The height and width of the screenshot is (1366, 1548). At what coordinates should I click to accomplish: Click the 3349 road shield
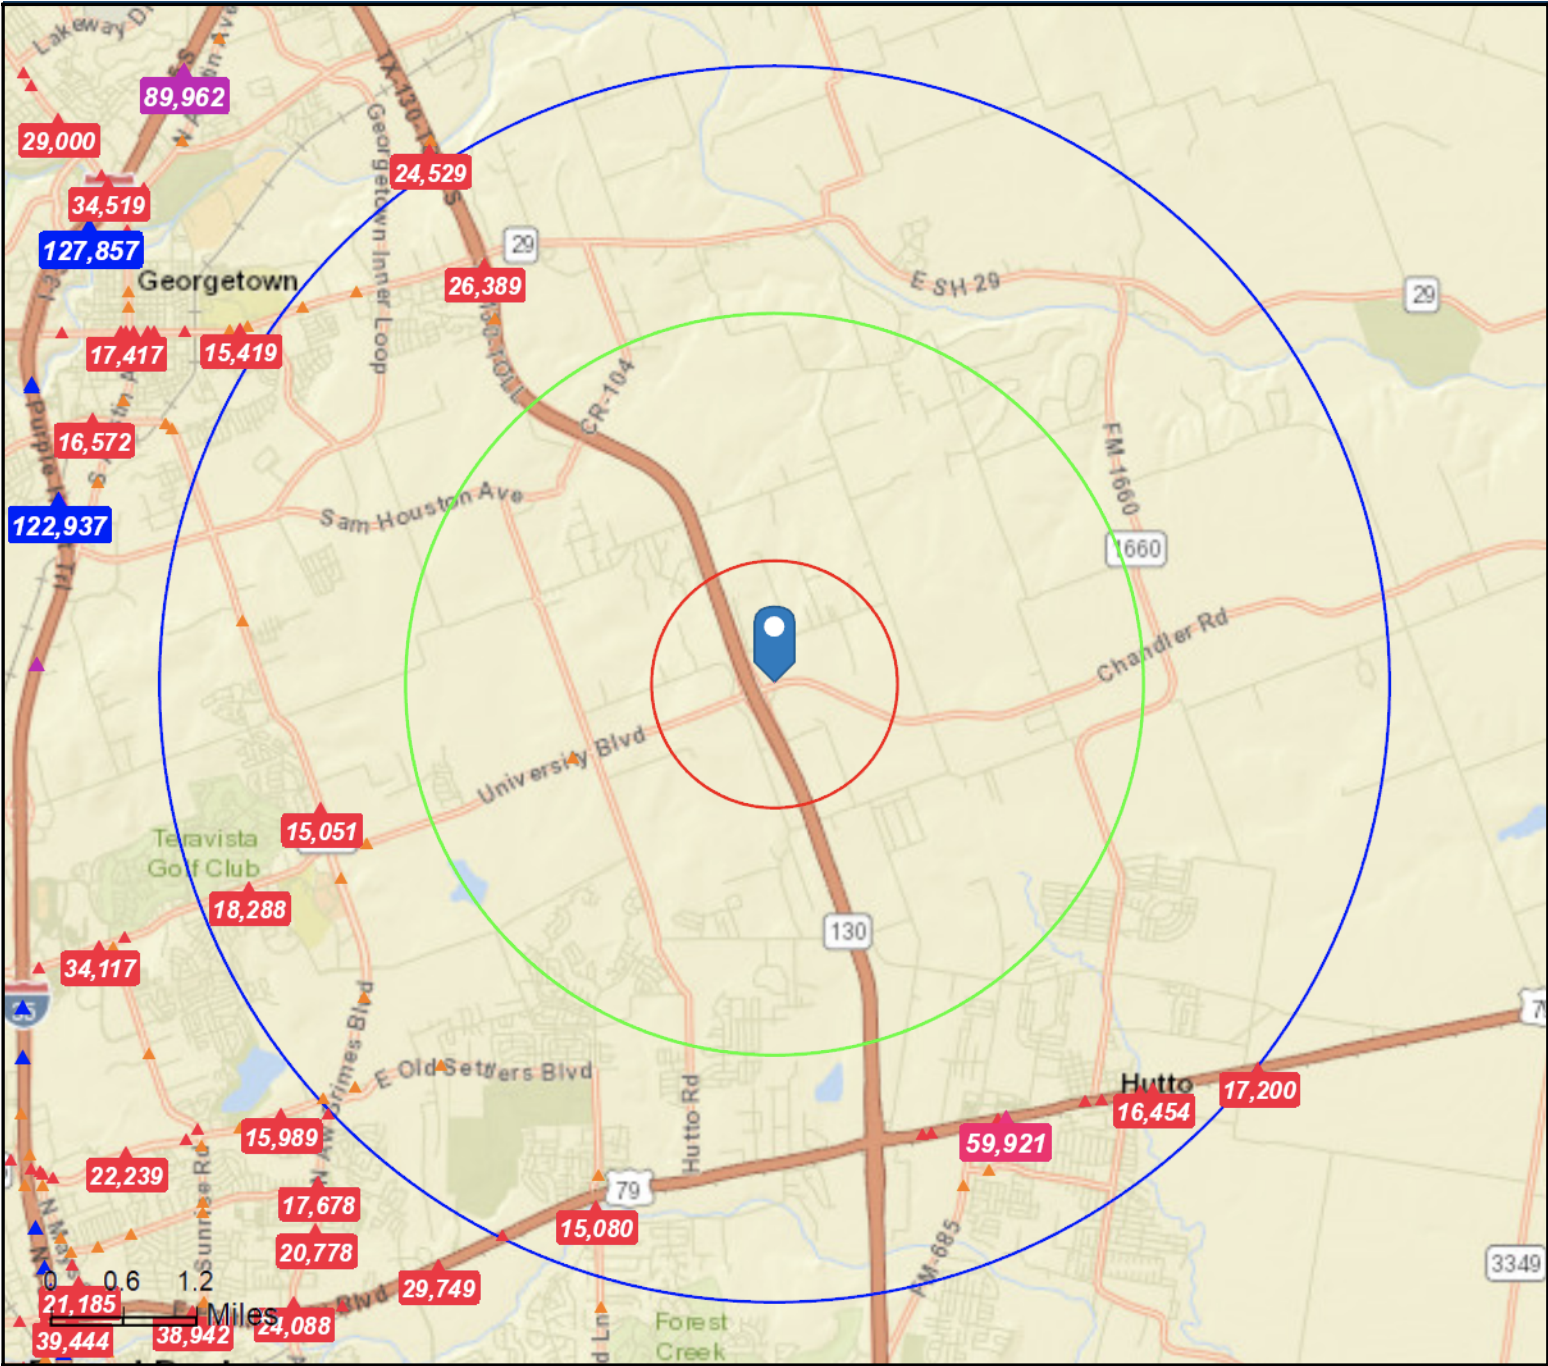tap(1515, 1263)
